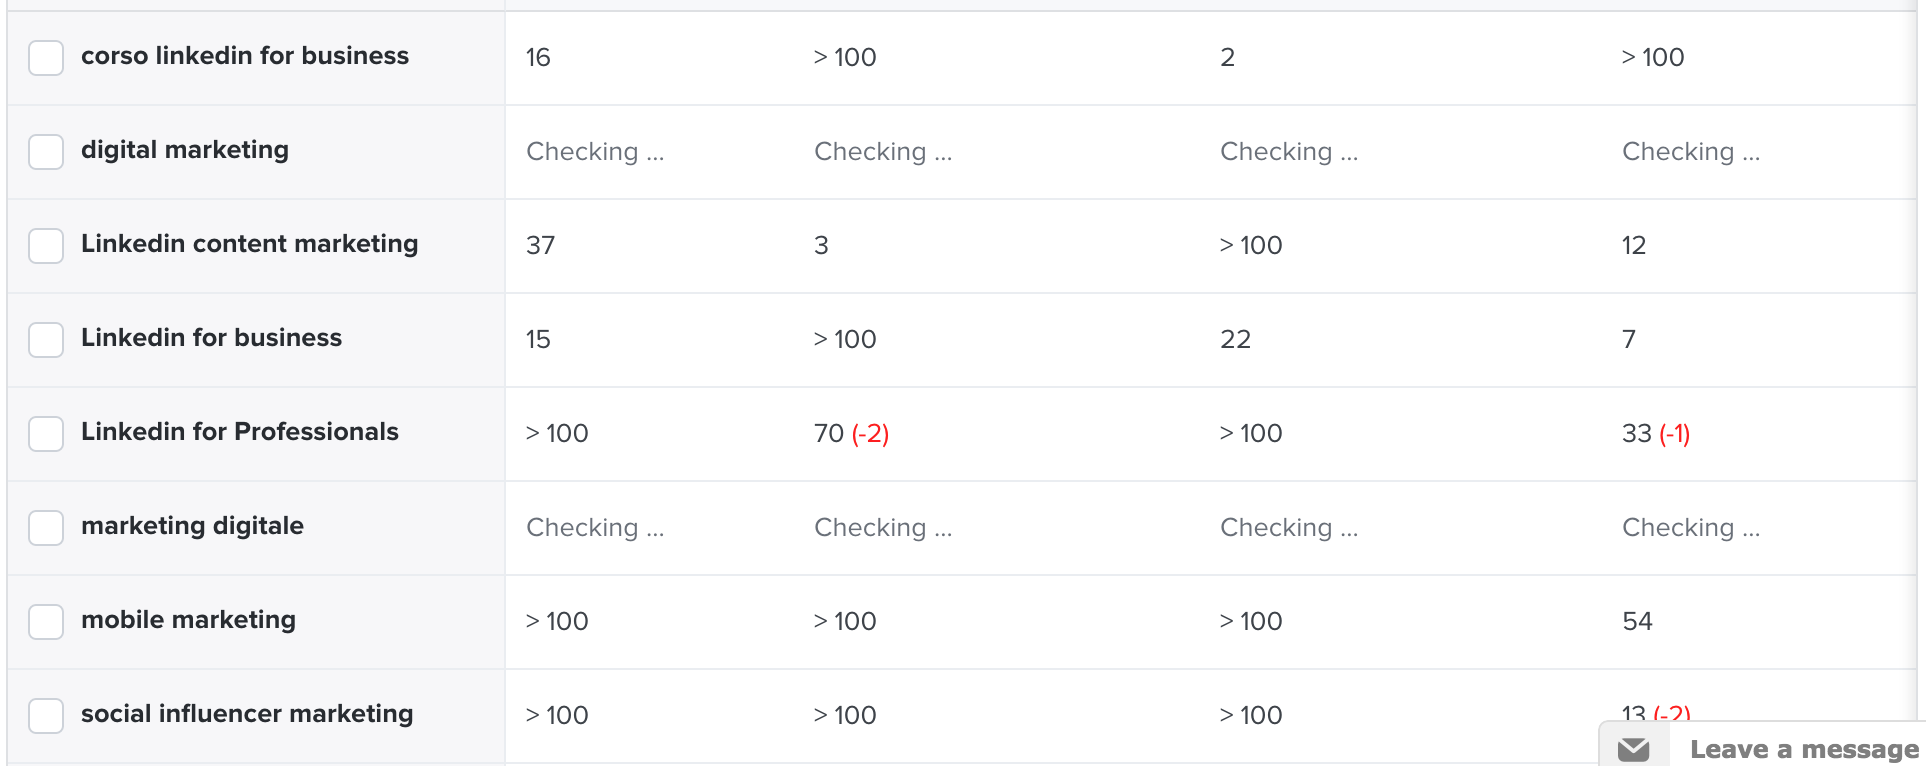This screenshot has width=1926, height=766.
Task: Click the marketing digitale keyword label
Action: [193, 526]
